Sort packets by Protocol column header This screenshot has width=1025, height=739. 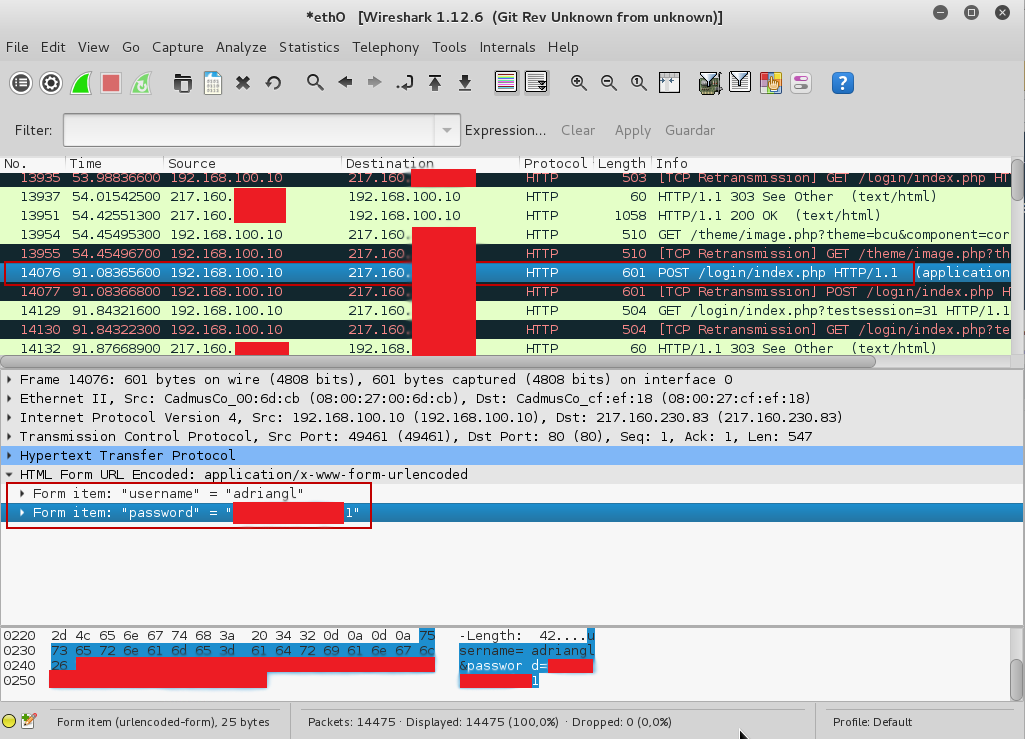tap(556, 163)
